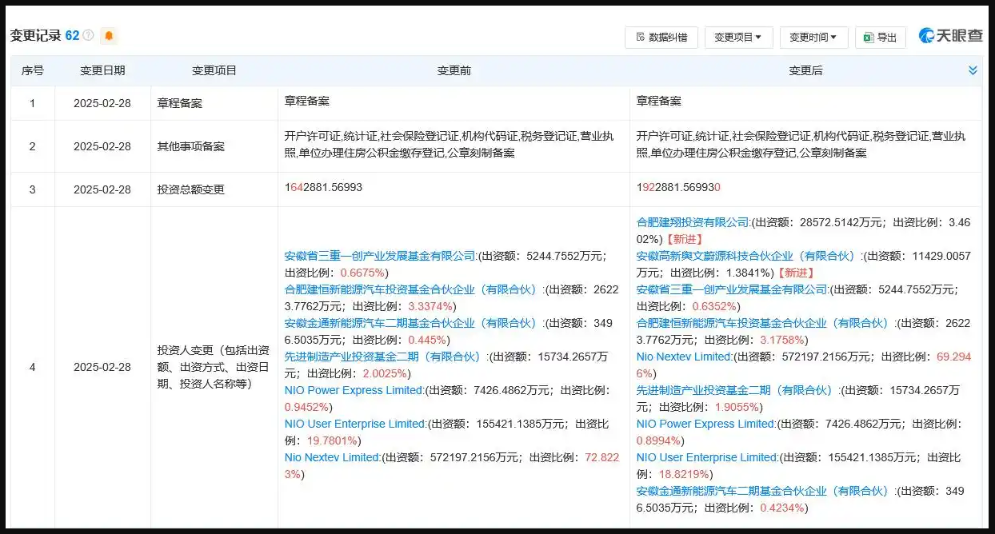Open 合肥建翔投资有限公司 link

[693, 223]
